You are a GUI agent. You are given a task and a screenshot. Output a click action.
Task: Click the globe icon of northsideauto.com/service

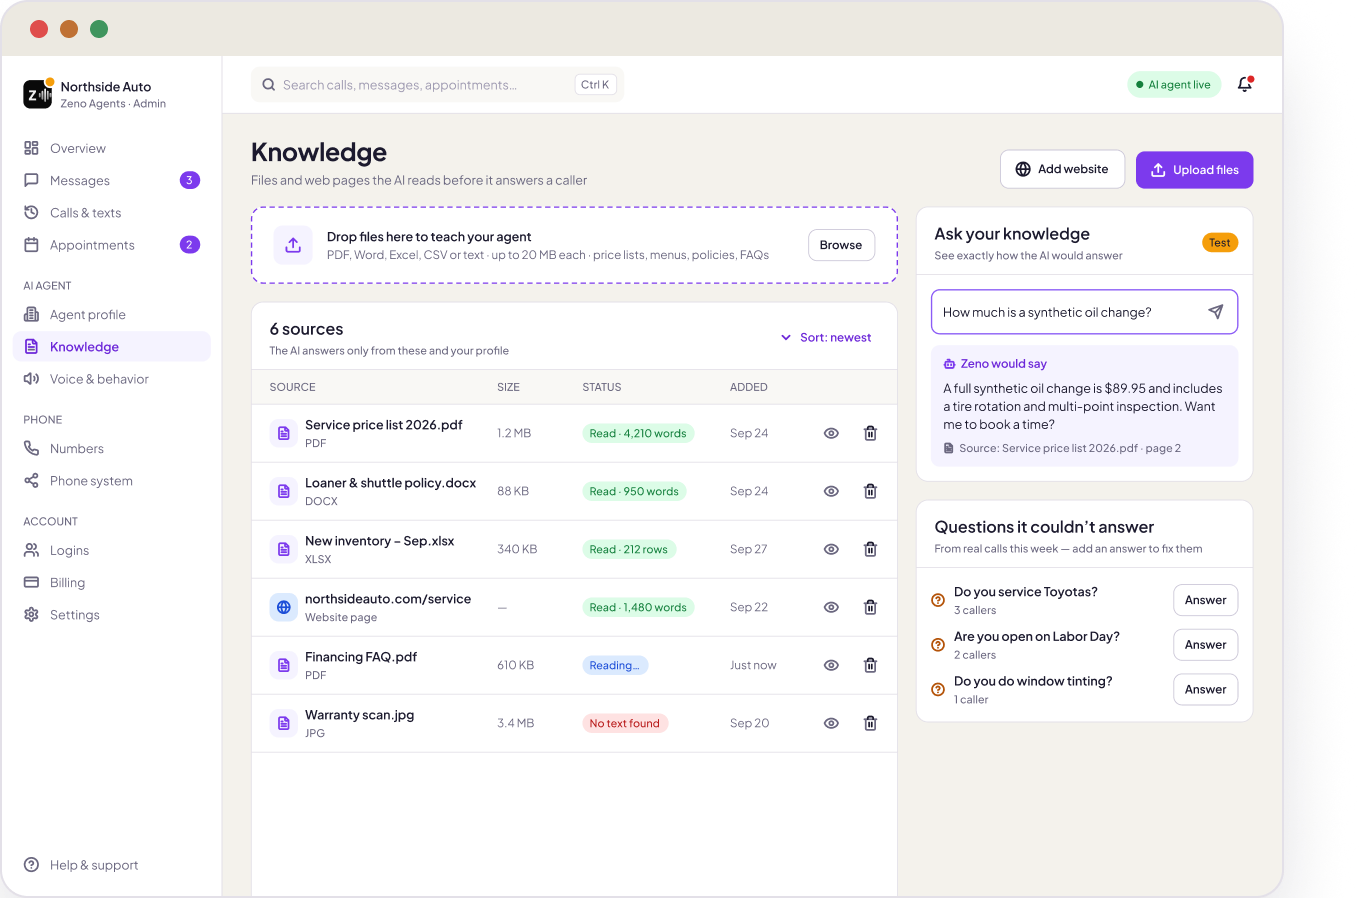point(284,607)
